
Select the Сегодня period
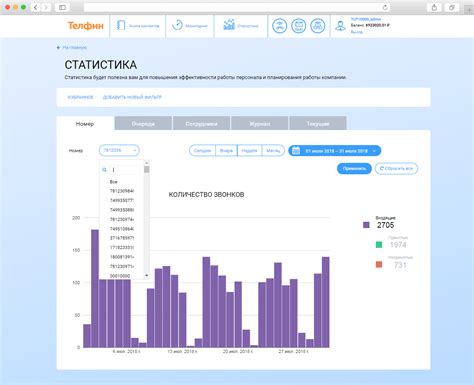coord(202,151)
